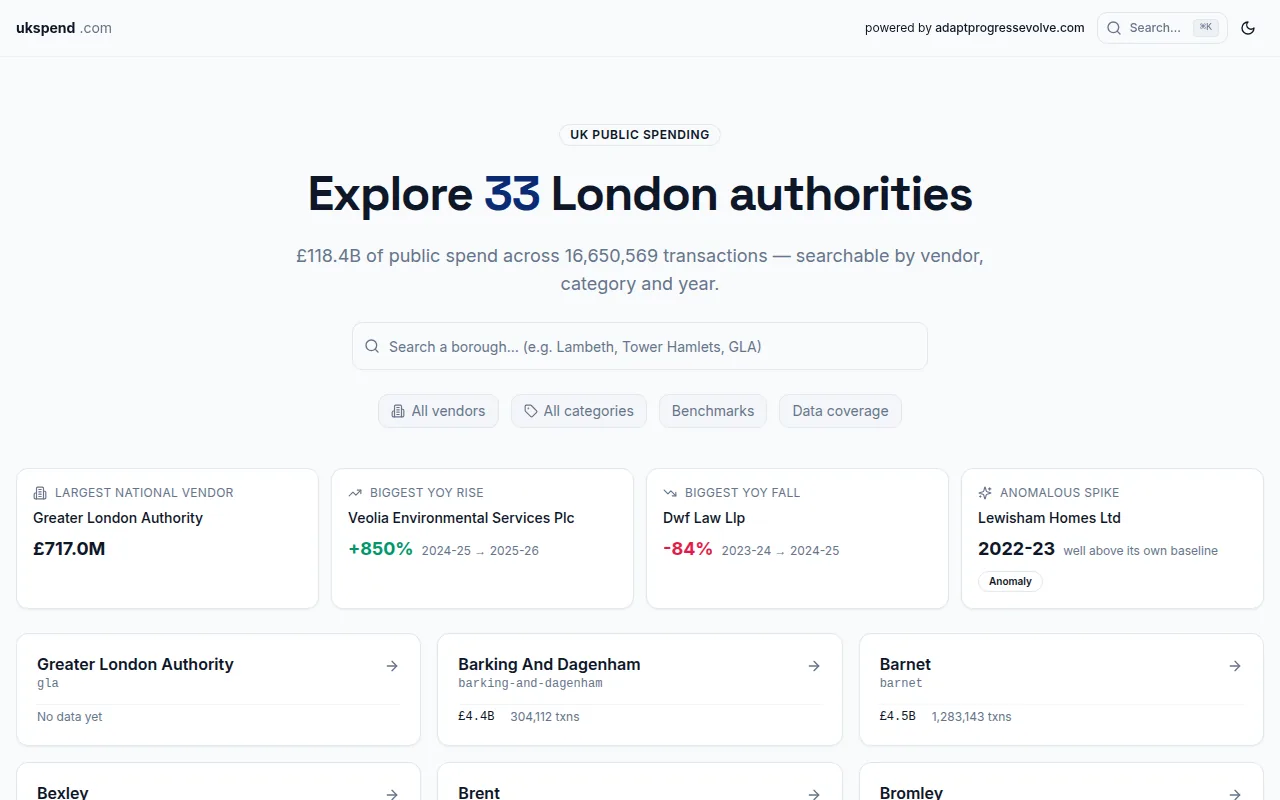
Task: Select Barking And Dagenham title
Action: point(549,664)
